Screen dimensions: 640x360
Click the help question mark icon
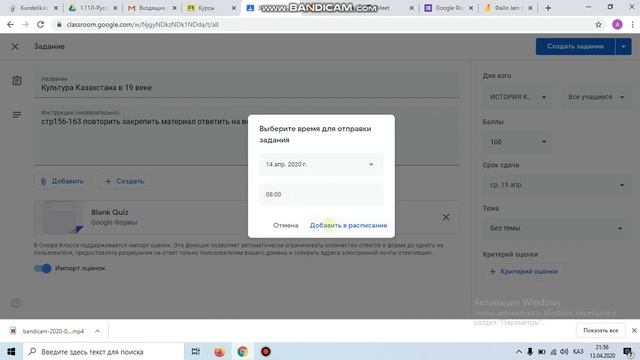coord(16,303)
